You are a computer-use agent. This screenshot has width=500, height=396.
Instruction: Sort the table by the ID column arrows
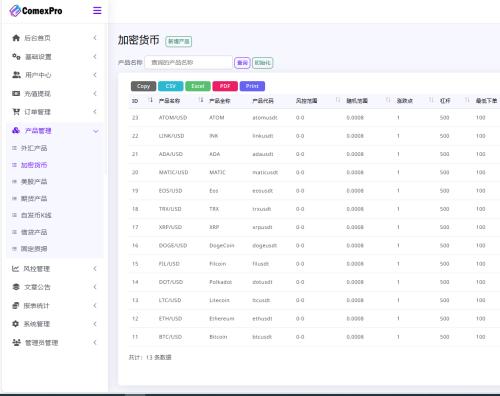tap(151, 100)
